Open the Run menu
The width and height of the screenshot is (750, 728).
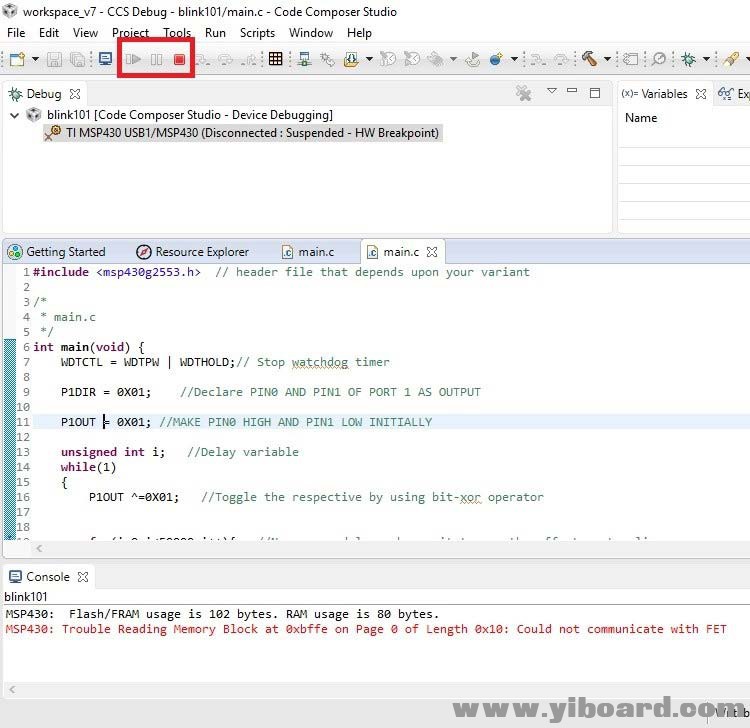pos(215,33)
